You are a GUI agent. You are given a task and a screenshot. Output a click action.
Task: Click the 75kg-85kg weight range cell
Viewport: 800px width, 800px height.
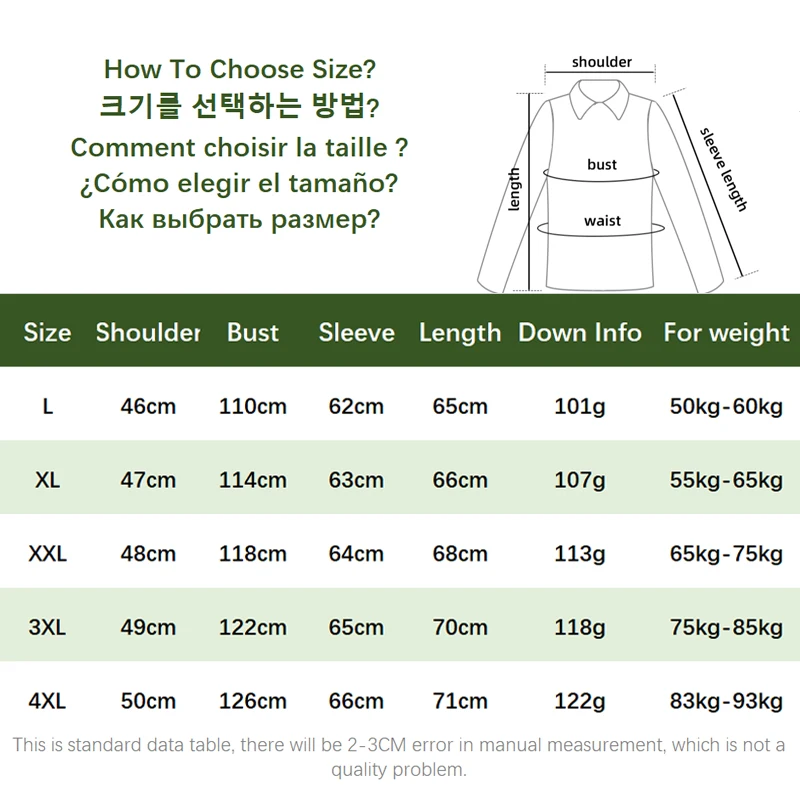pos(727,628)
